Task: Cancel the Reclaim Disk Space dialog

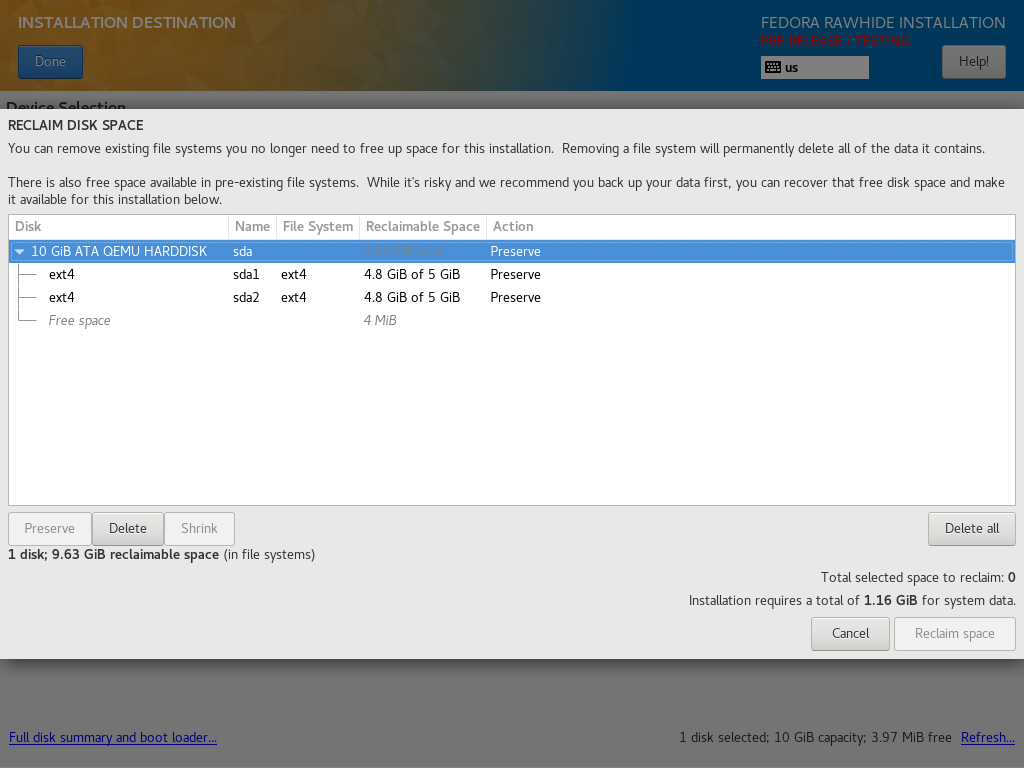Action: 850,633
